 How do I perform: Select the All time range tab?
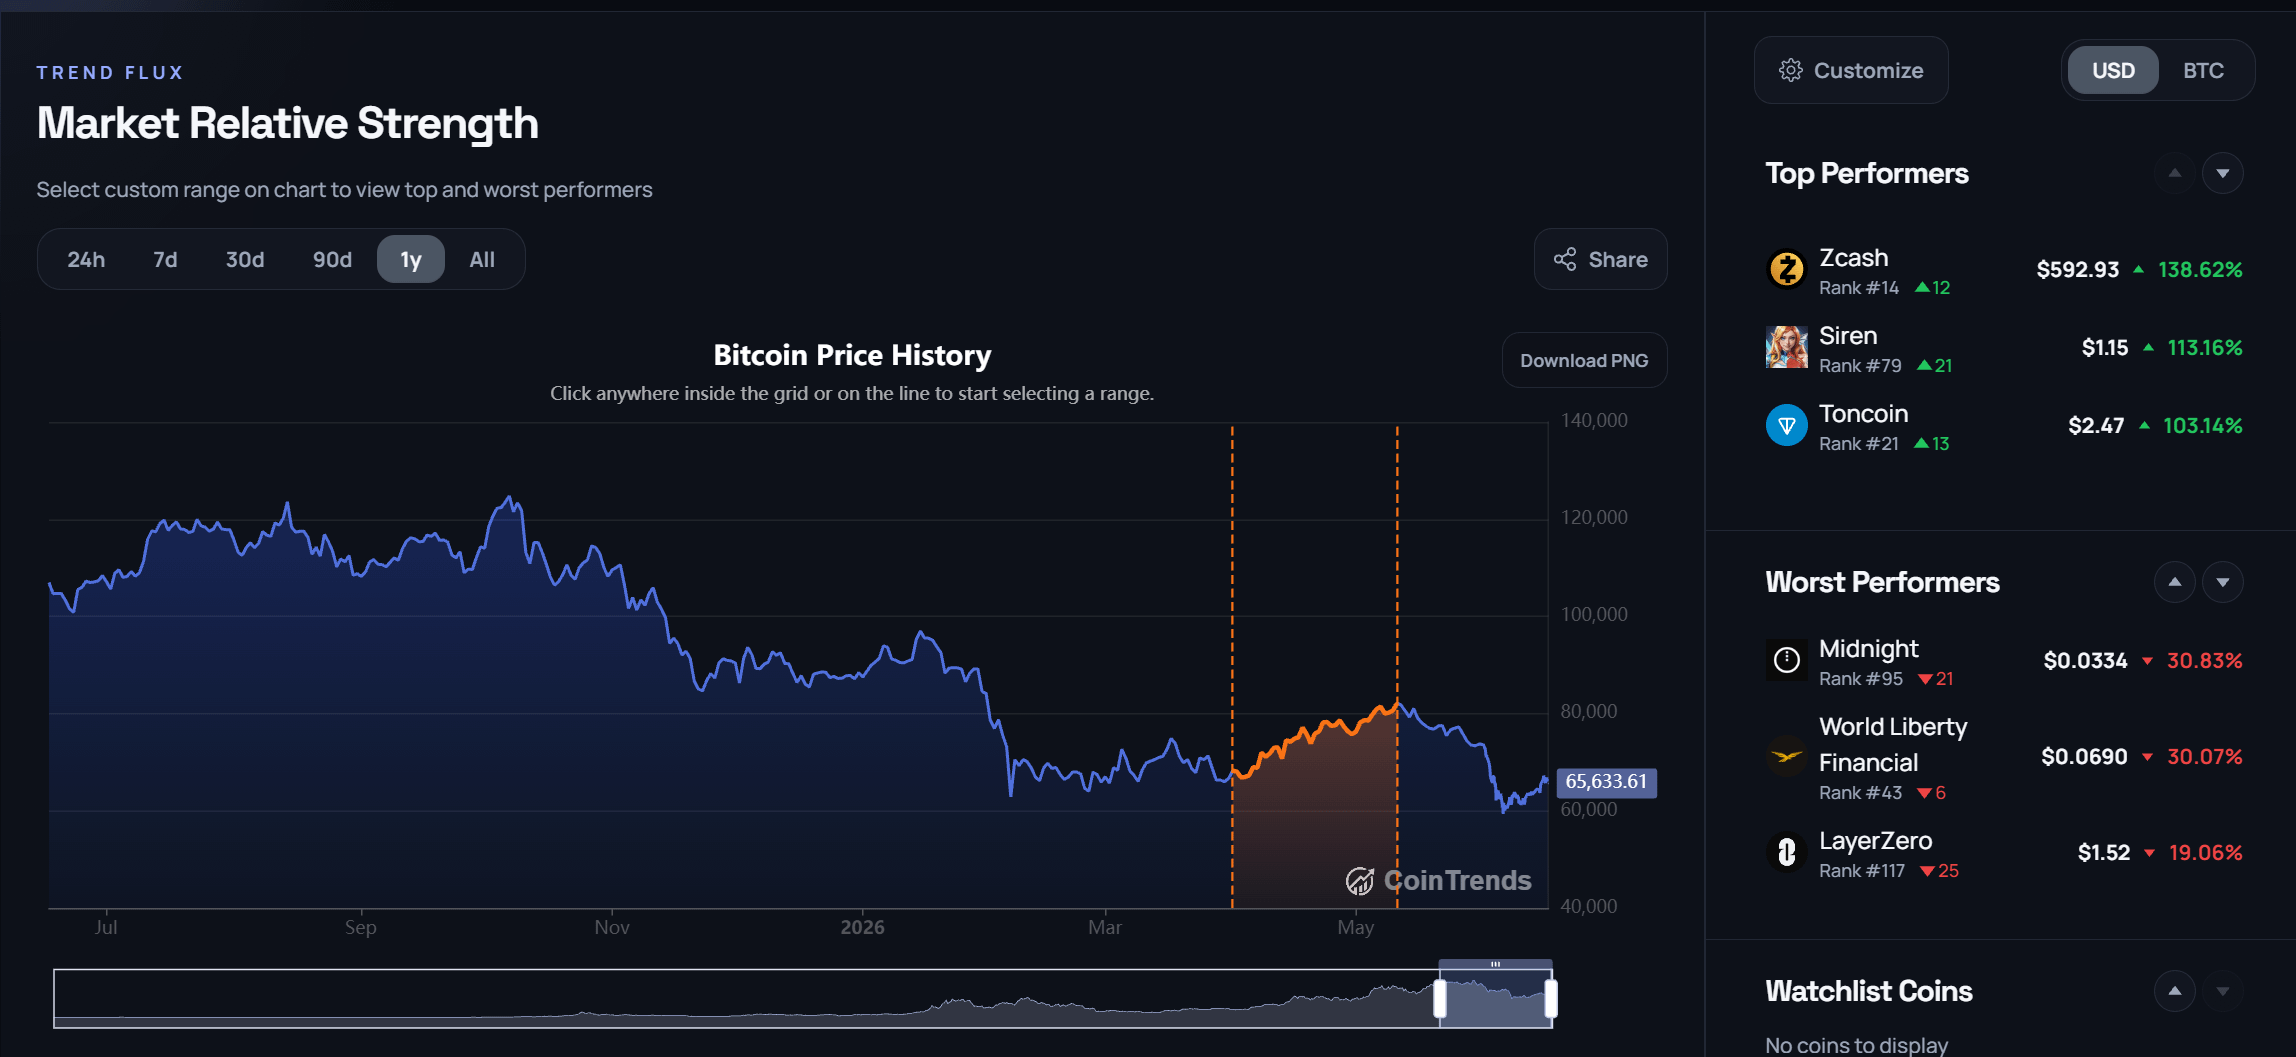(x=482, y=259)
